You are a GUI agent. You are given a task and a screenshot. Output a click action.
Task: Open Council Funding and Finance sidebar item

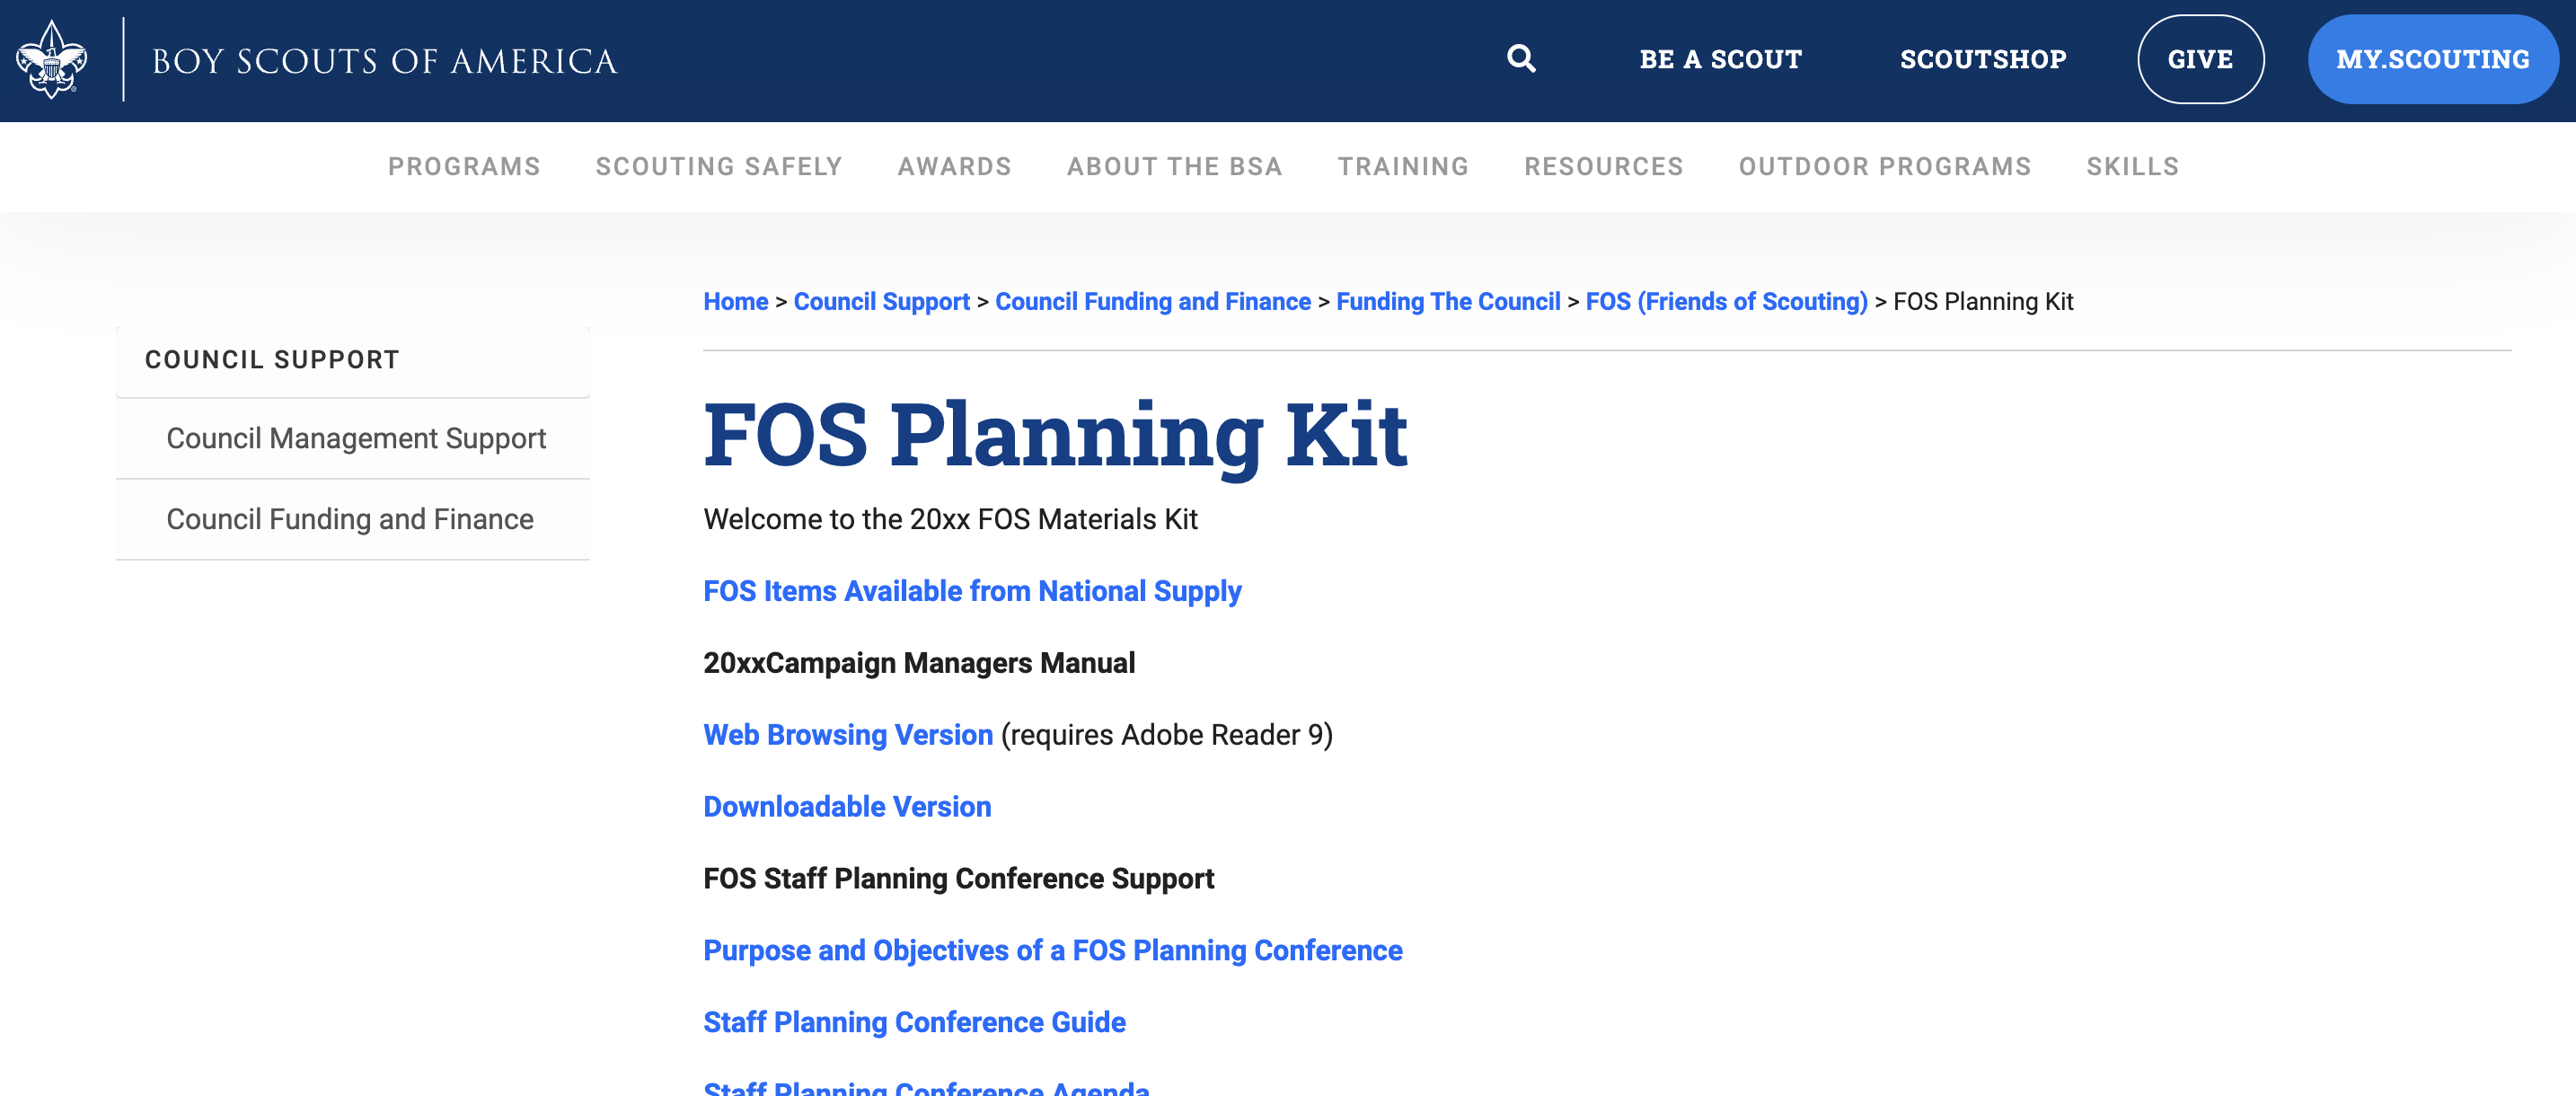click(350, 520)
